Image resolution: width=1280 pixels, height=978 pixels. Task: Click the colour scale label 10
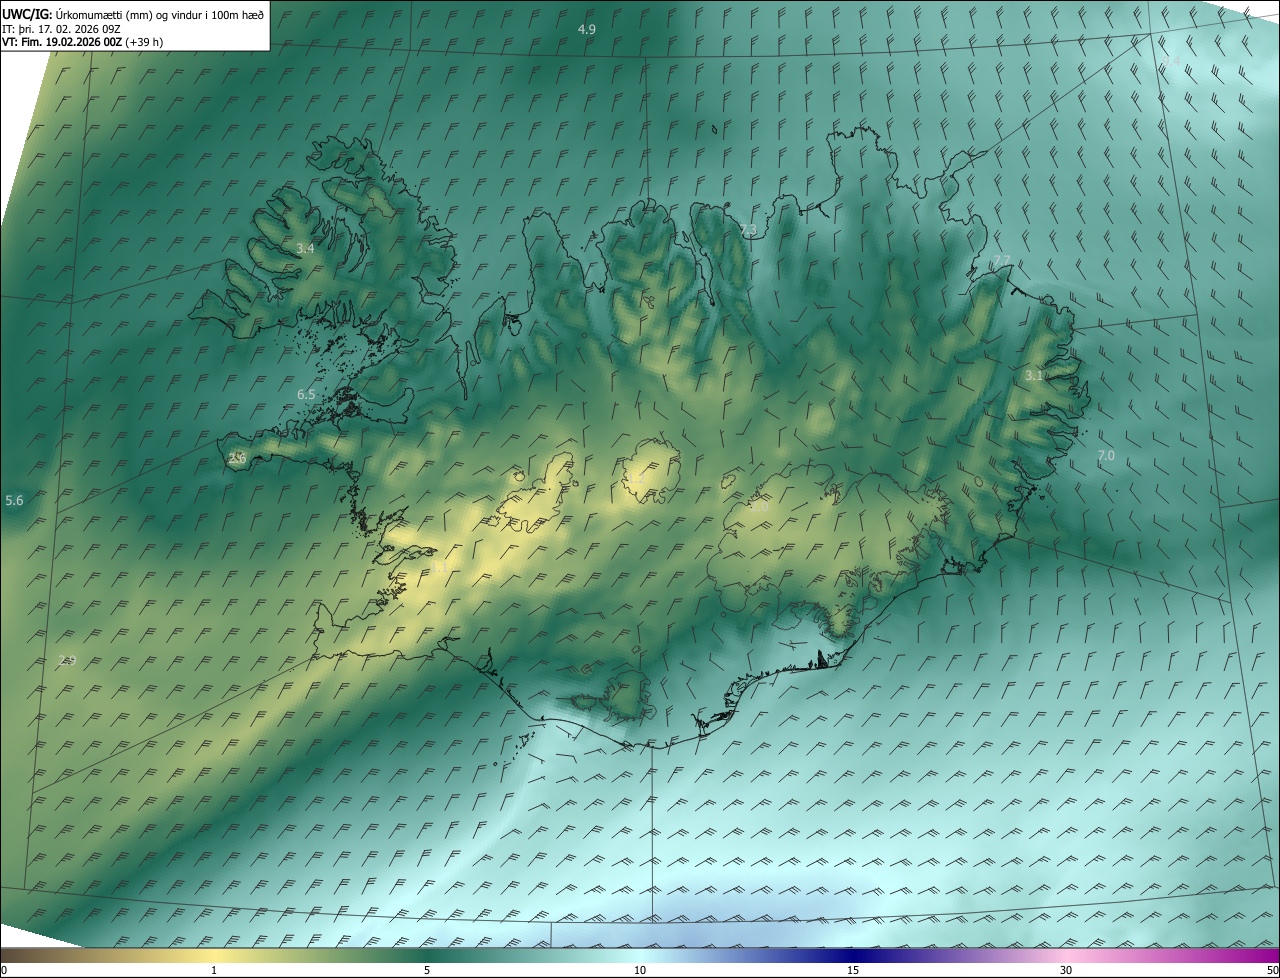pyautogui.click(x=640, y=970)
